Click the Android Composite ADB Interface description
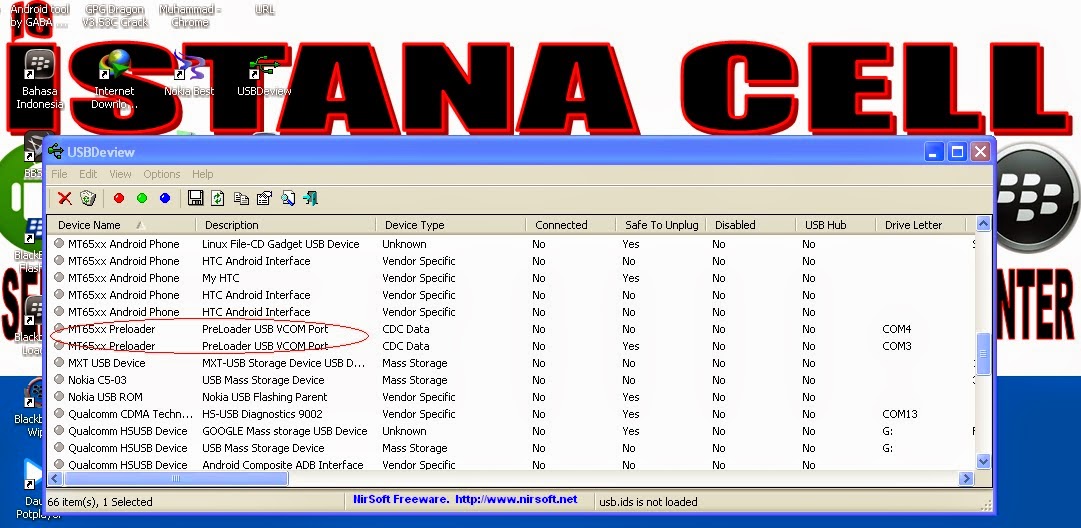This screenshot has height=528, width=1081. (x=283, y=465)
